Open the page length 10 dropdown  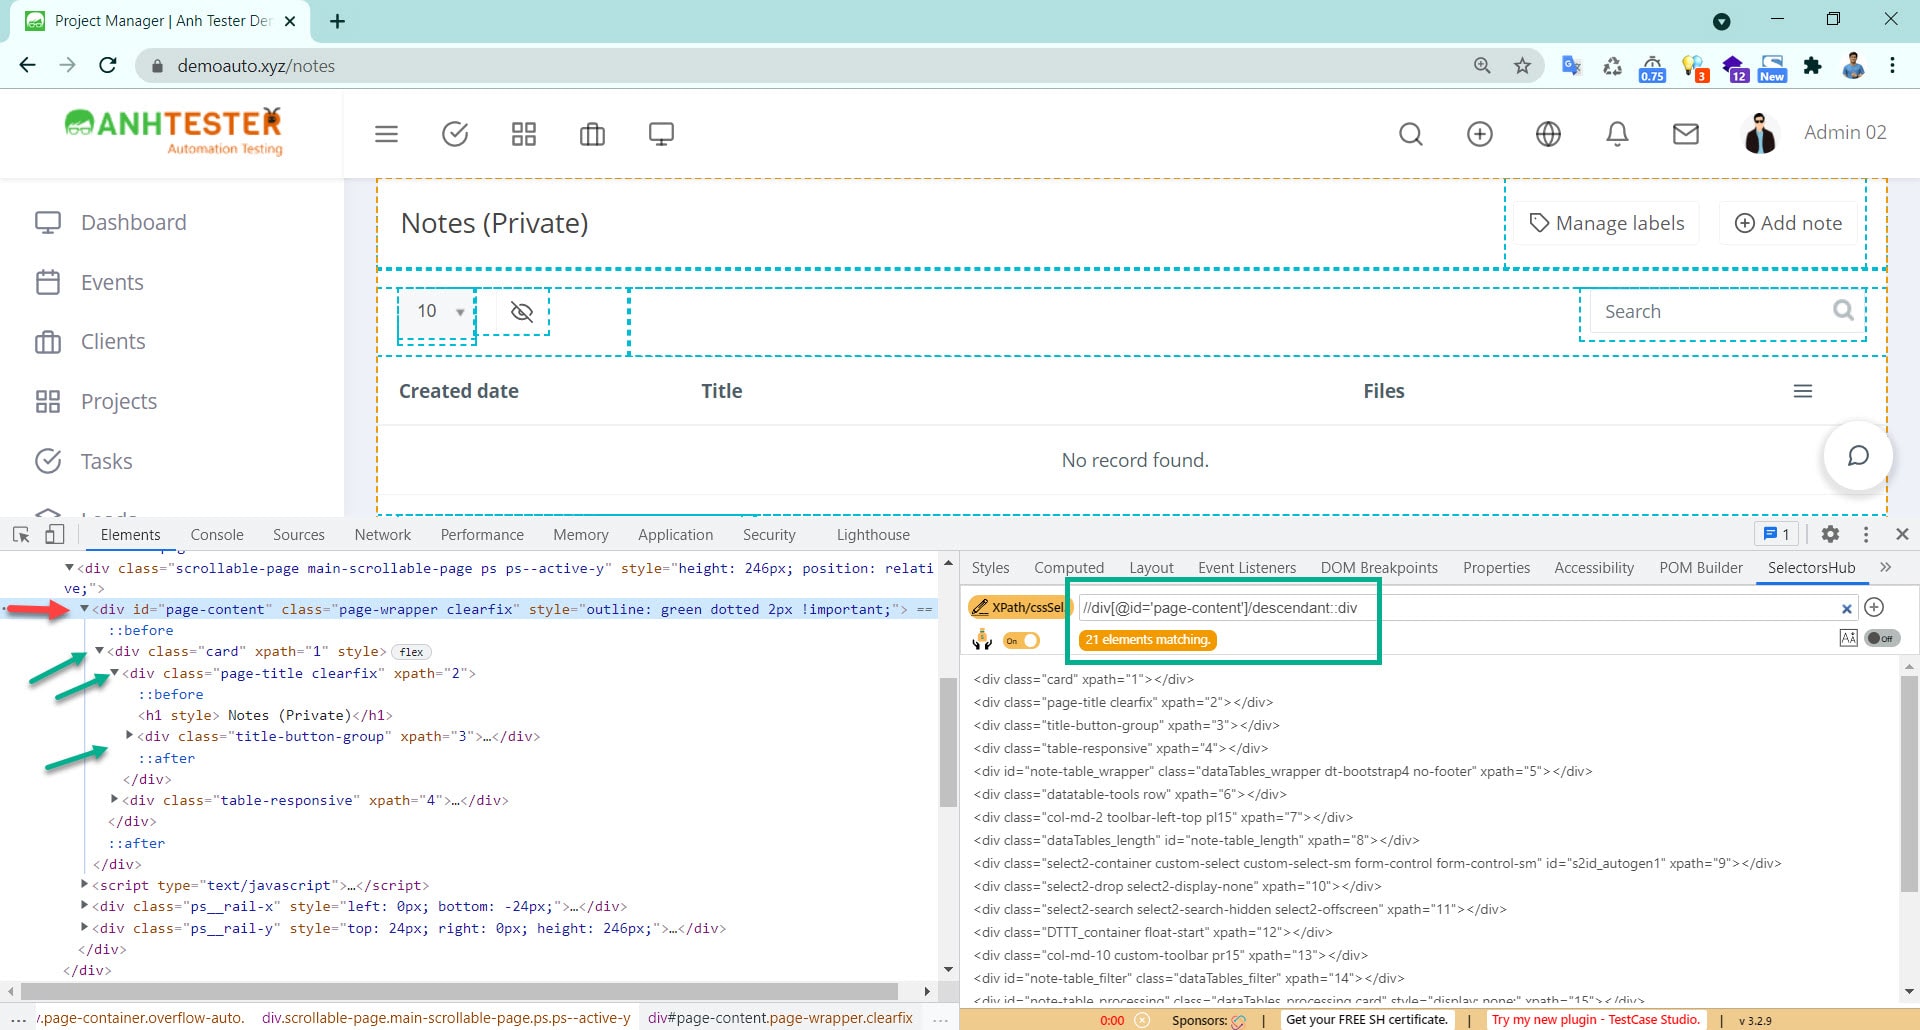[437, 311]
